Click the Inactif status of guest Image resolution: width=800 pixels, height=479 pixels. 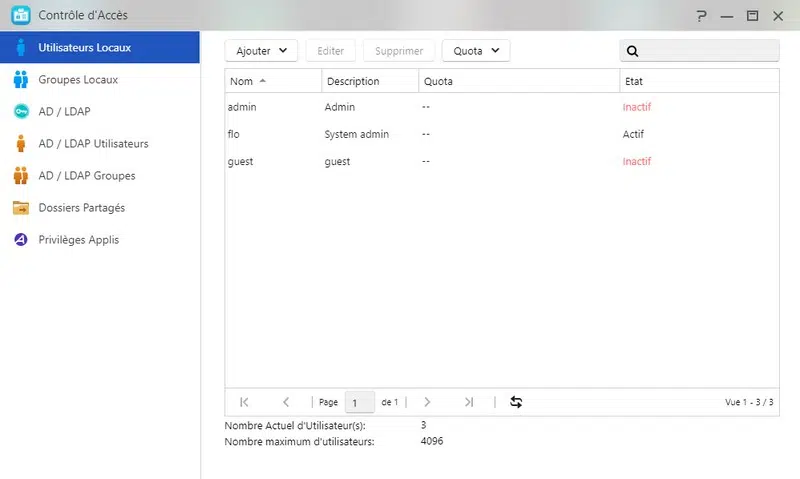pyautogui.click(x=637, y=161)
